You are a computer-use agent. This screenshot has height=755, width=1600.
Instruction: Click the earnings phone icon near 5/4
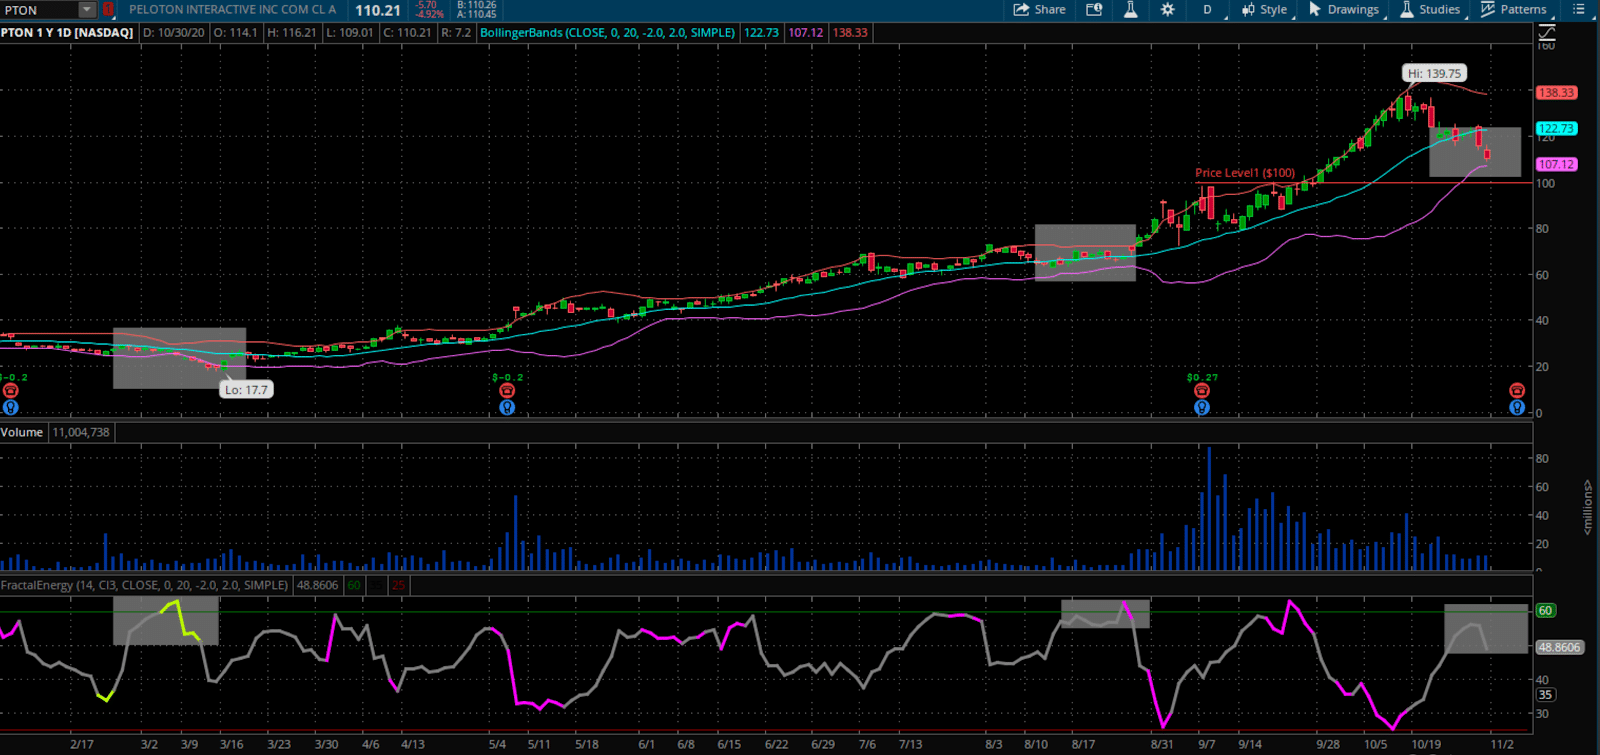pos(507,391)
